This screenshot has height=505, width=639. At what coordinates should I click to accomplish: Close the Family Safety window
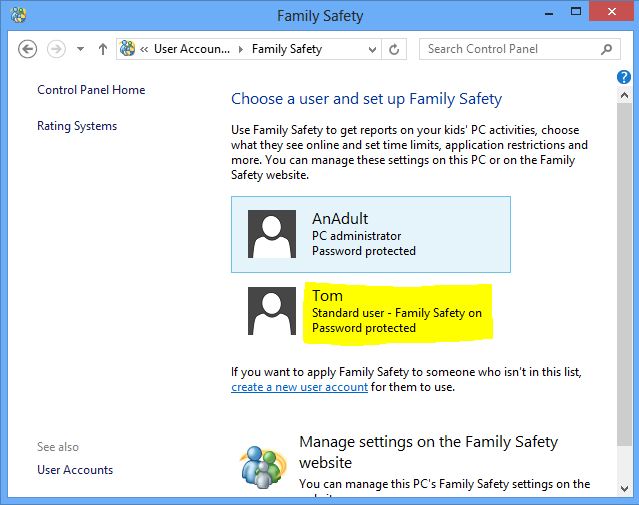[611, 11]
